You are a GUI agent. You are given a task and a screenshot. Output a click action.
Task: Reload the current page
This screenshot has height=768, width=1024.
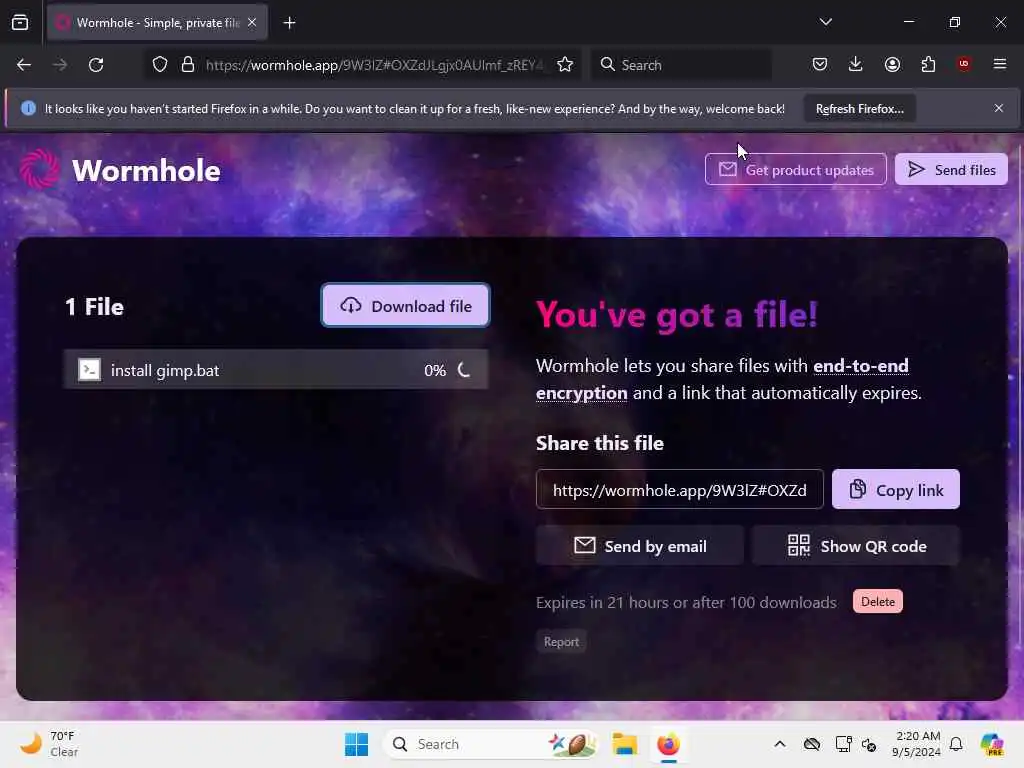tap(96, 65)
